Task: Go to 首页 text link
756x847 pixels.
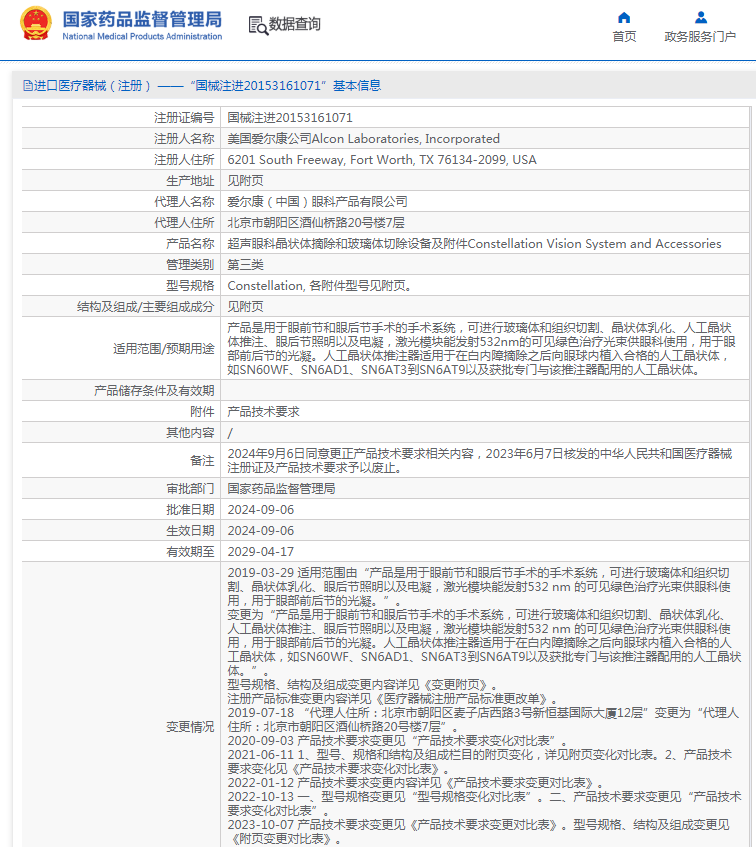Action: pyautogui.click(x=624, y=37)
